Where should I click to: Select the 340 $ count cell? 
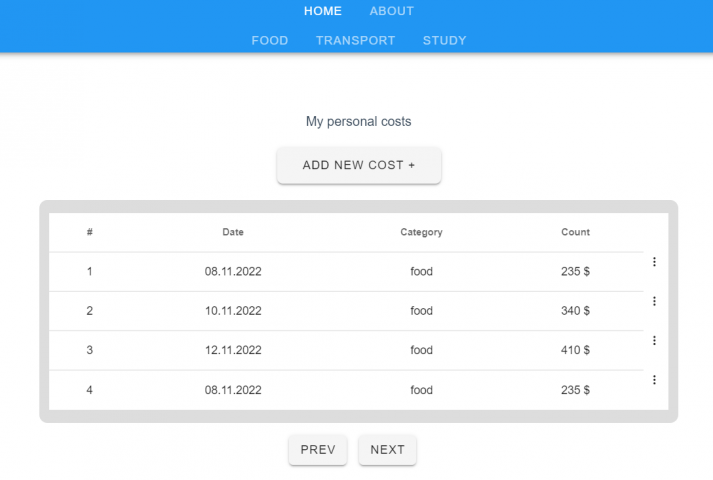575,311
